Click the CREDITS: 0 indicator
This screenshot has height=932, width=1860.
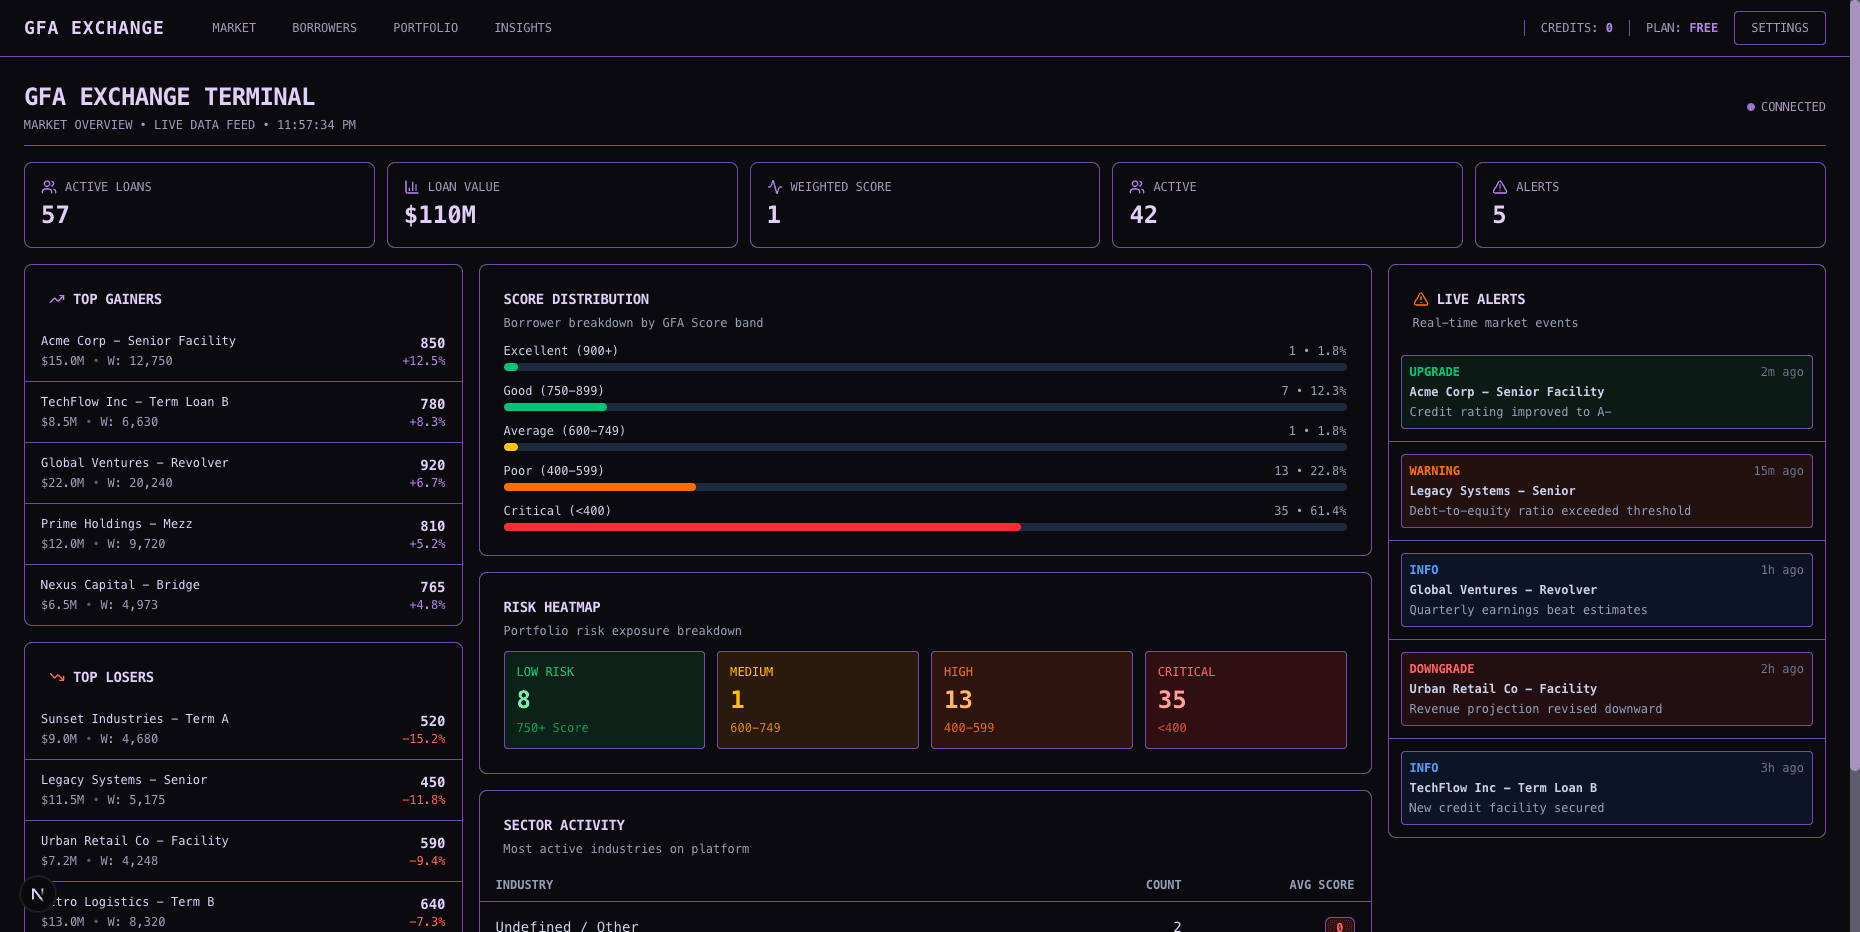click(x=1576, y=28)
